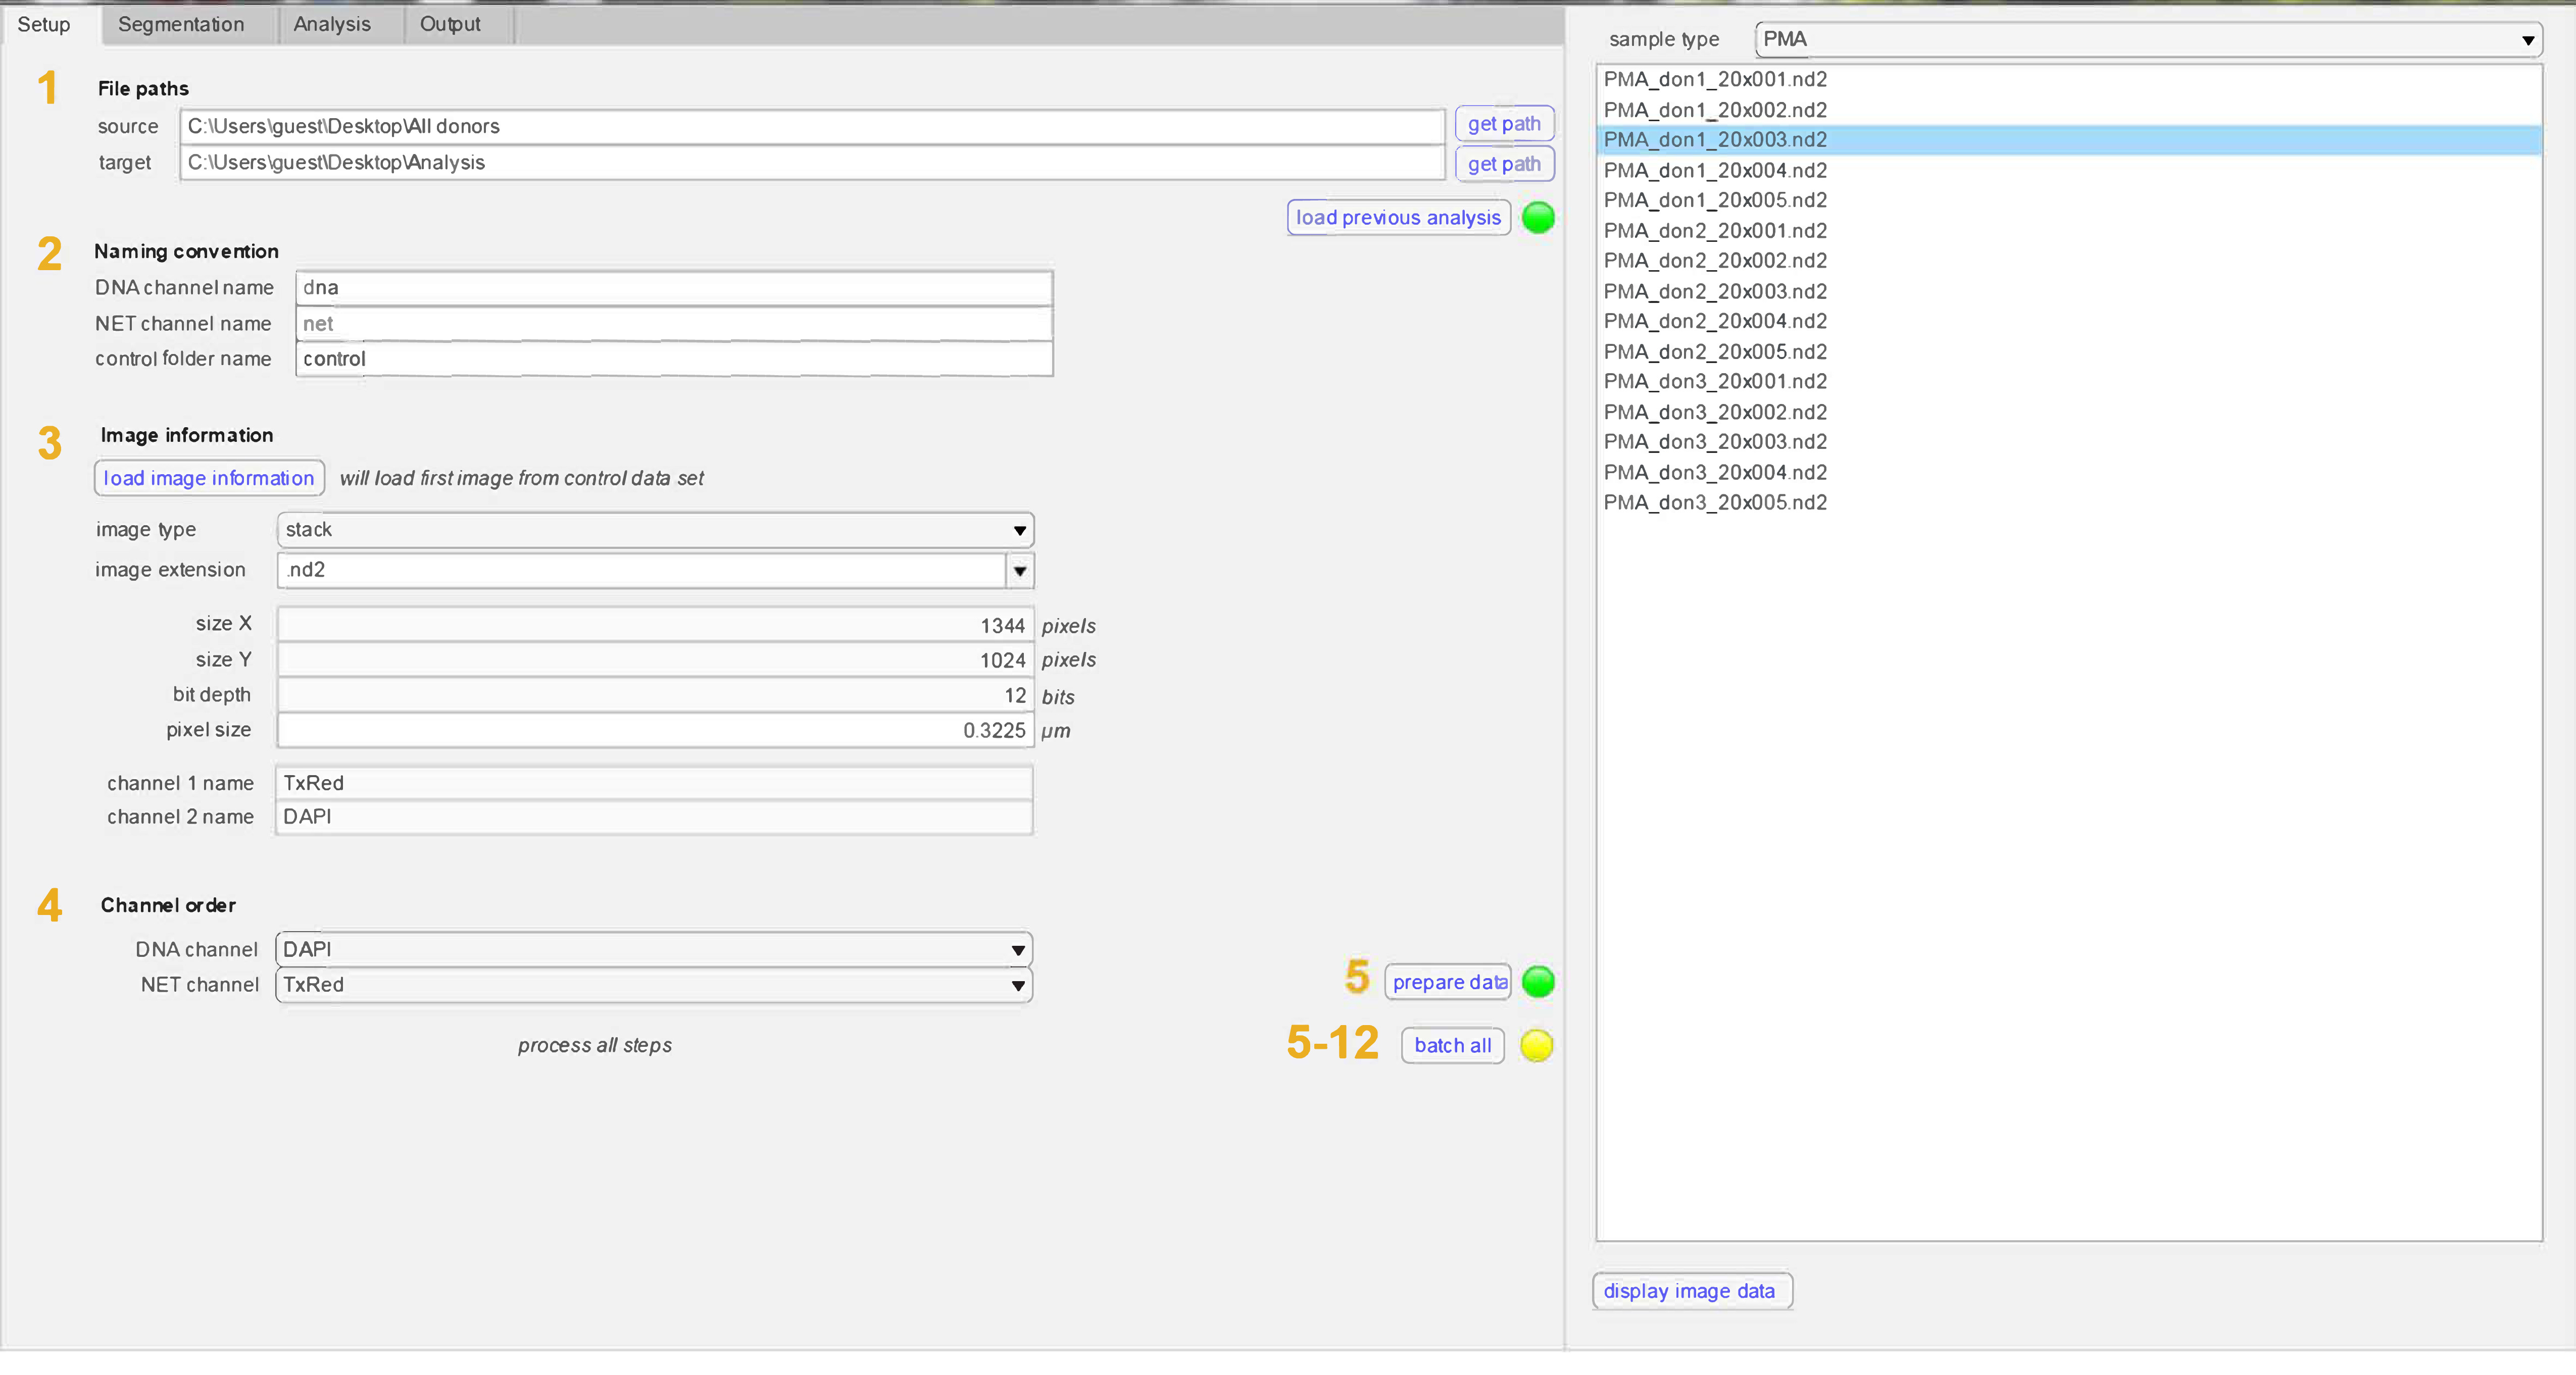
Task: Click load image information button
Action: pos(208,478)
